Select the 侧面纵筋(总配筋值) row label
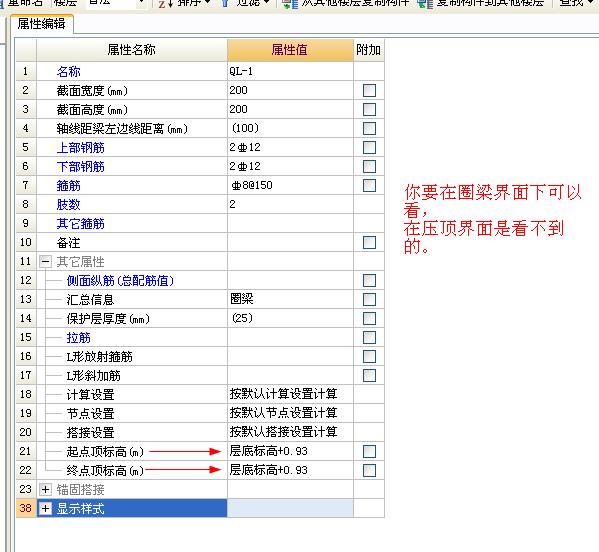The image size is (599, 552). [x=120, y=281]
